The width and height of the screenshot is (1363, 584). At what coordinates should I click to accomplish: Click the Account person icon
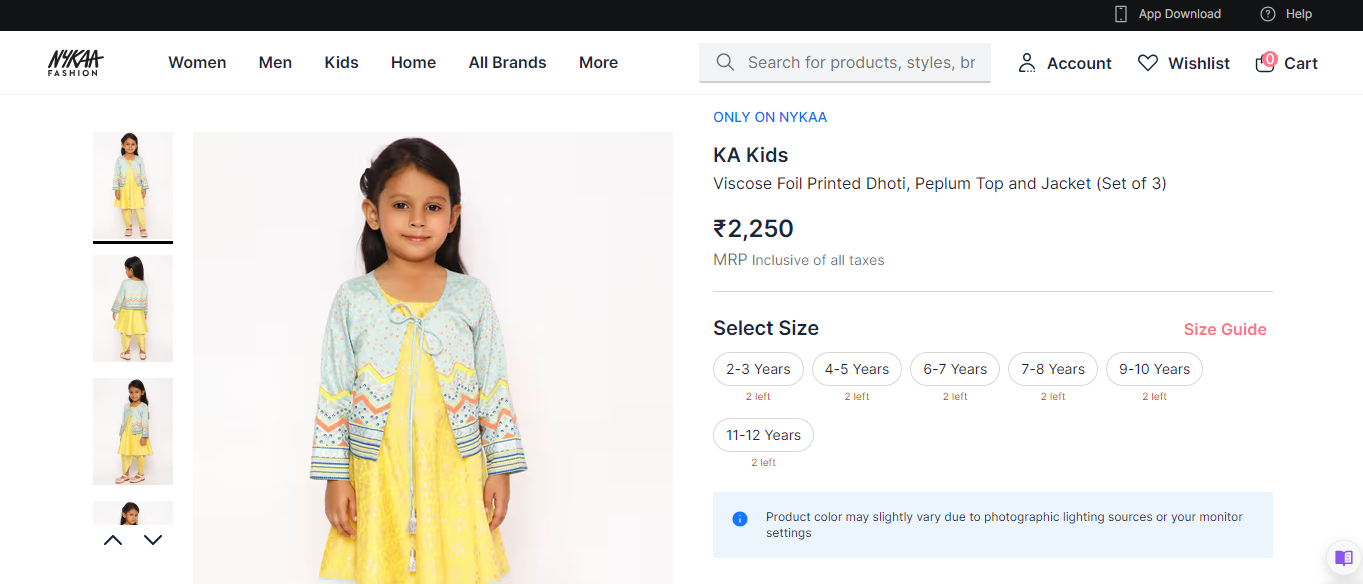[1026, 63]
